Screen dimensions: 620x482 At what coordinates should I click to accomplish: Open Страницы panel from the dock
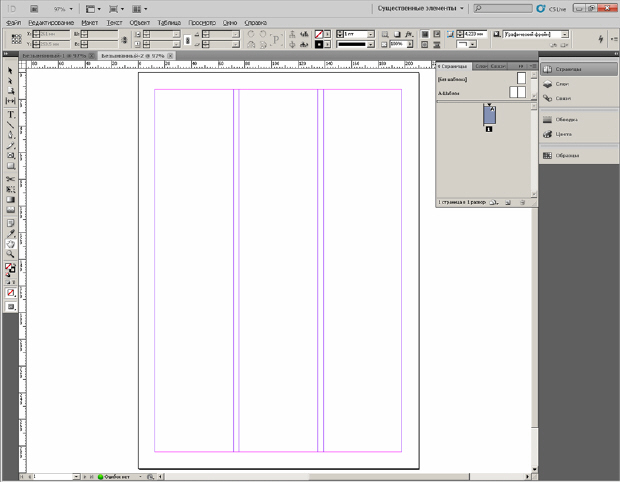578,69
